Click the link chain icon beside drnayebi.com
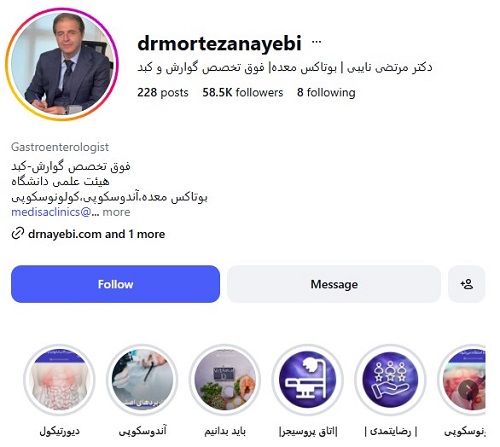500x447 pixels. click(x=18, y=234)
